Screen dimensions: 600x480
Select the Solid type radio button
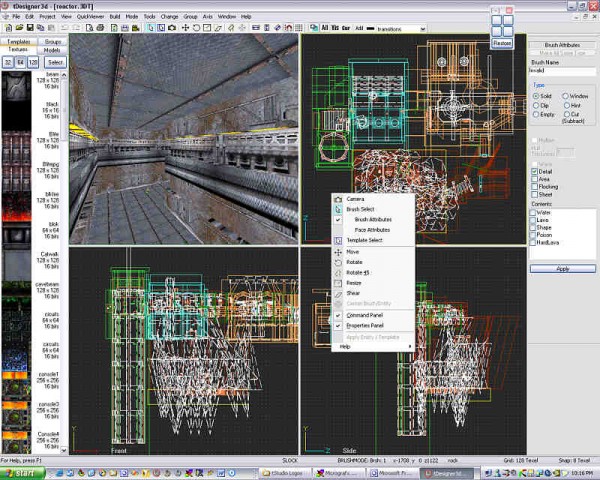tap(534, 96)
